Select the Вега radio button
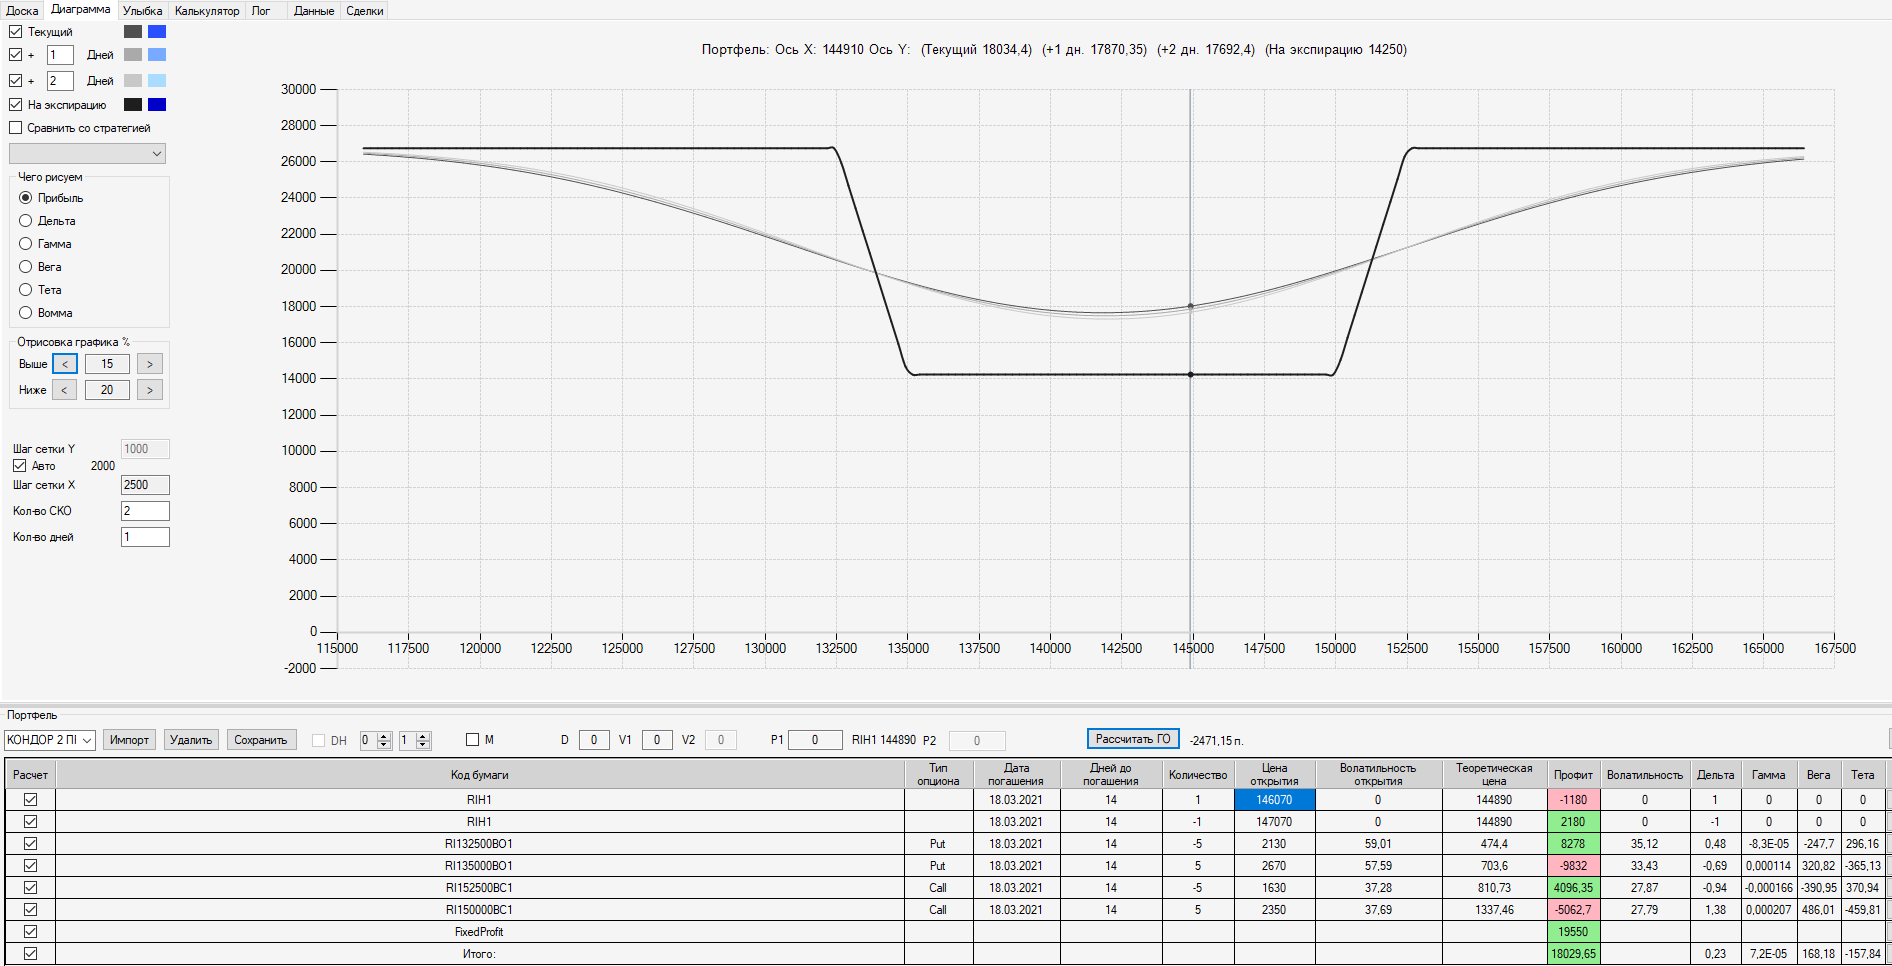The image size is (1892, 966). [26, 267]
